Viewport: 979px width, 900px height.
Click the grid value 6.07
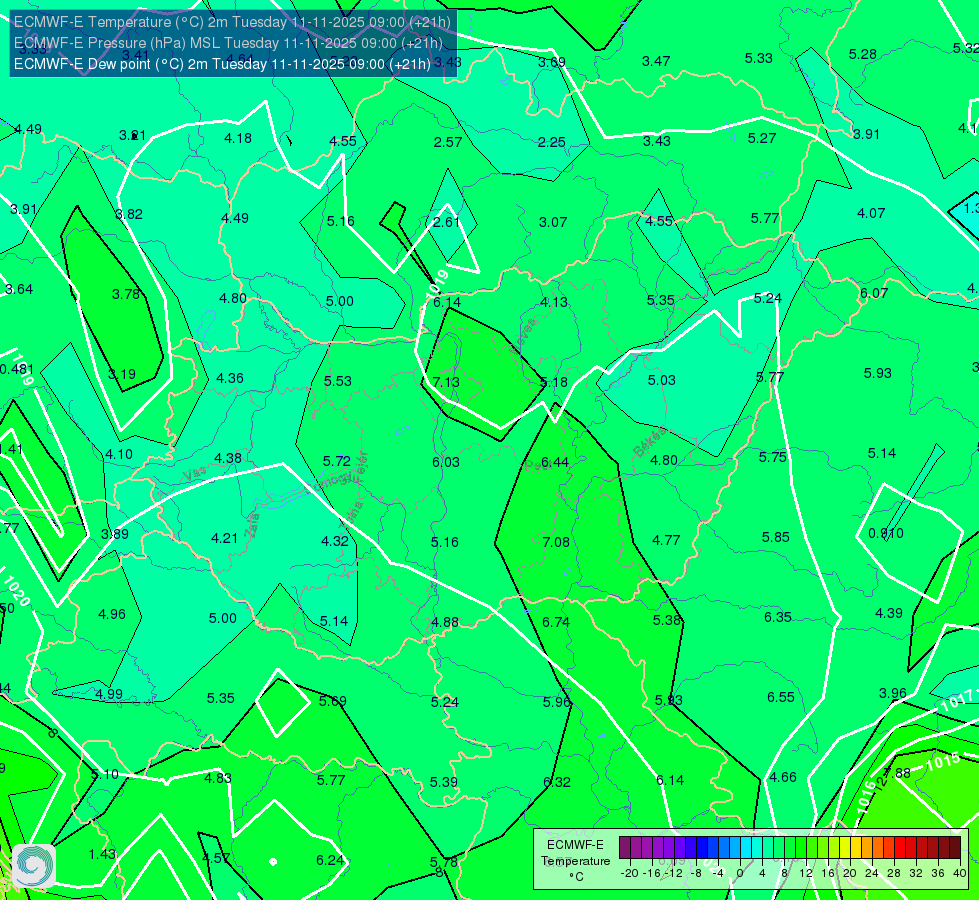[x=873, y=293]
